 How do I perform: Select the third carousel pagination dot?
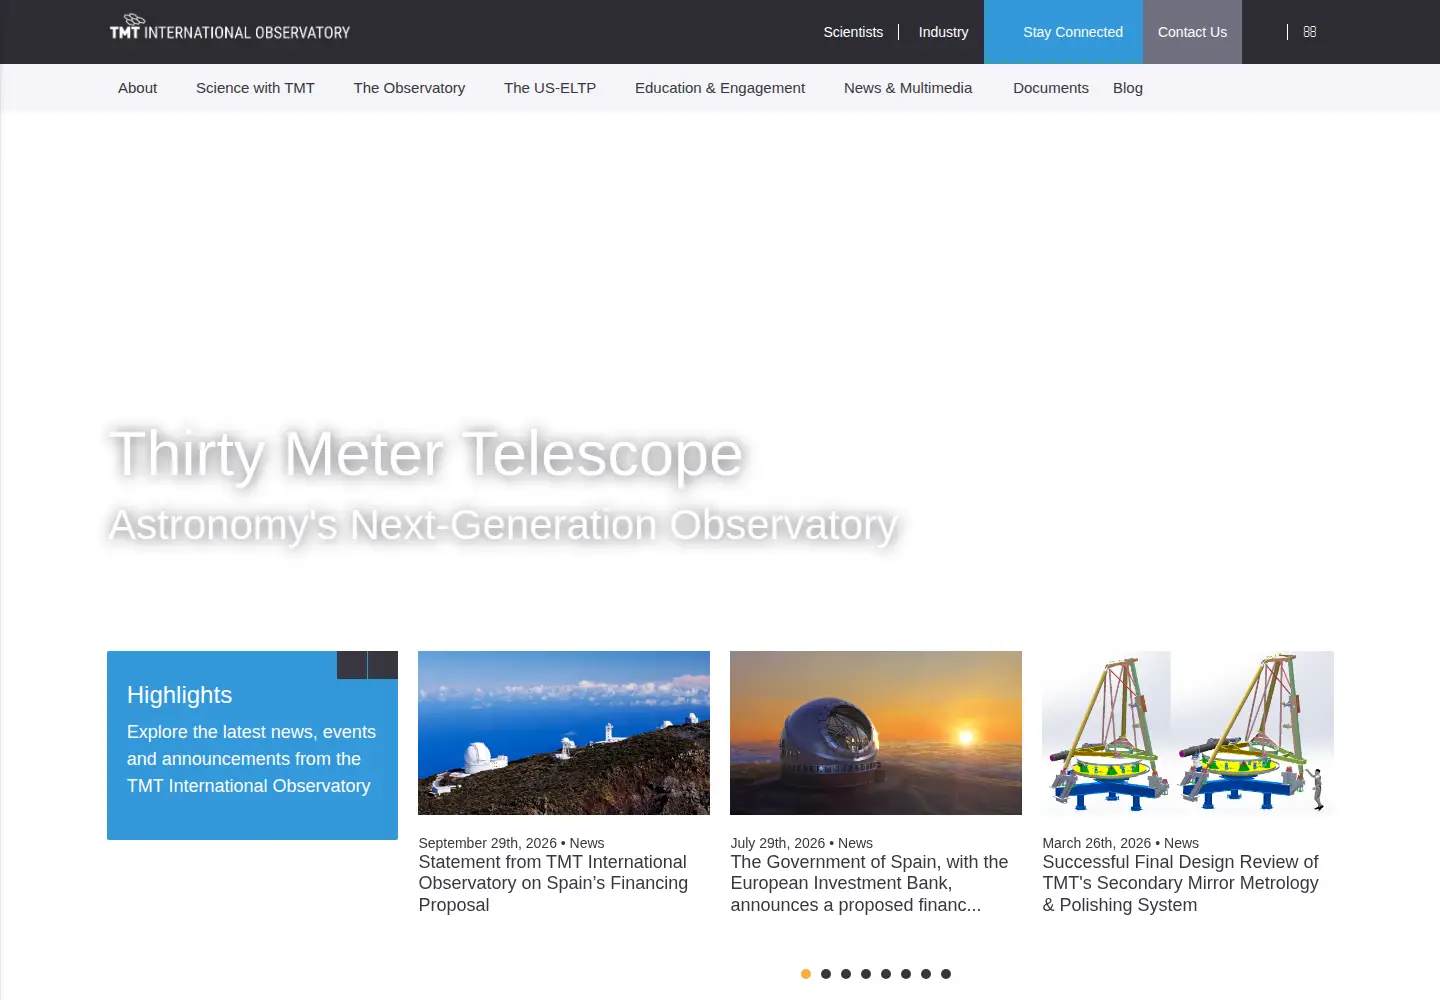tap(846, 974)
